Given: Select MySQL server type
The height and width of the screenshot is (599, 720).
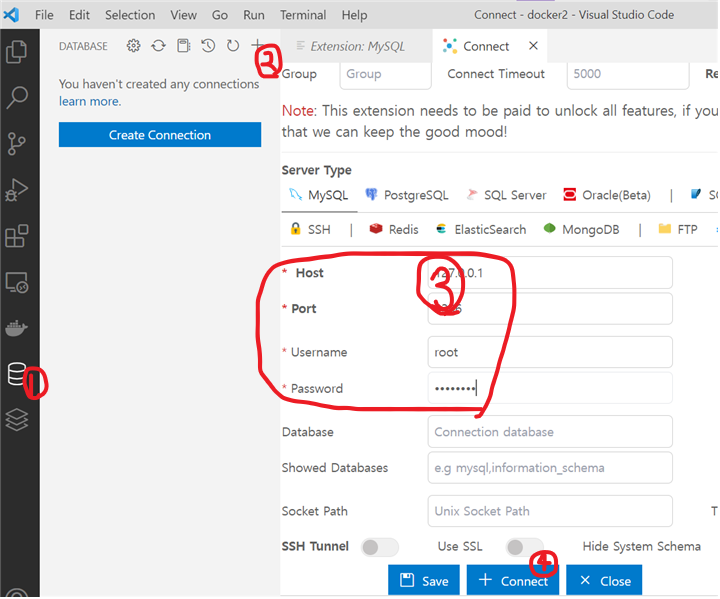Looking at the screenshot, I should pos(319,195).
